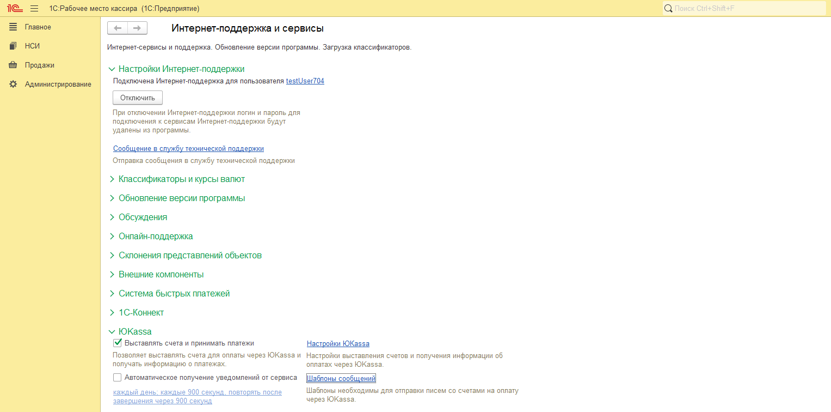Open the Главное section
The image size is (831, 412).
[38, 27]
